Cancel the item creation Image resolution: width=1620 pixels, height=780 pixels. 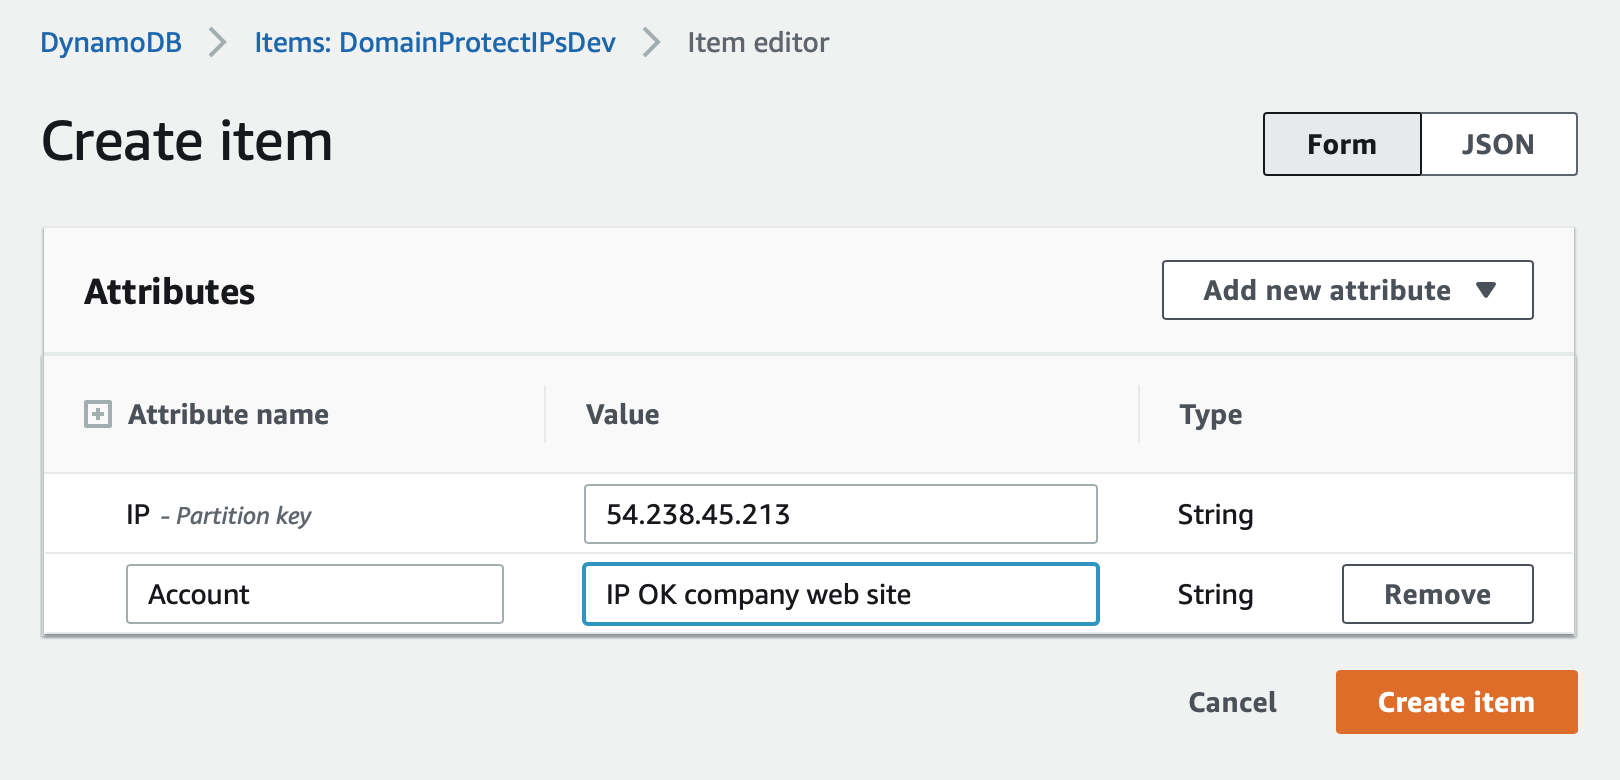click(1232, 702)
